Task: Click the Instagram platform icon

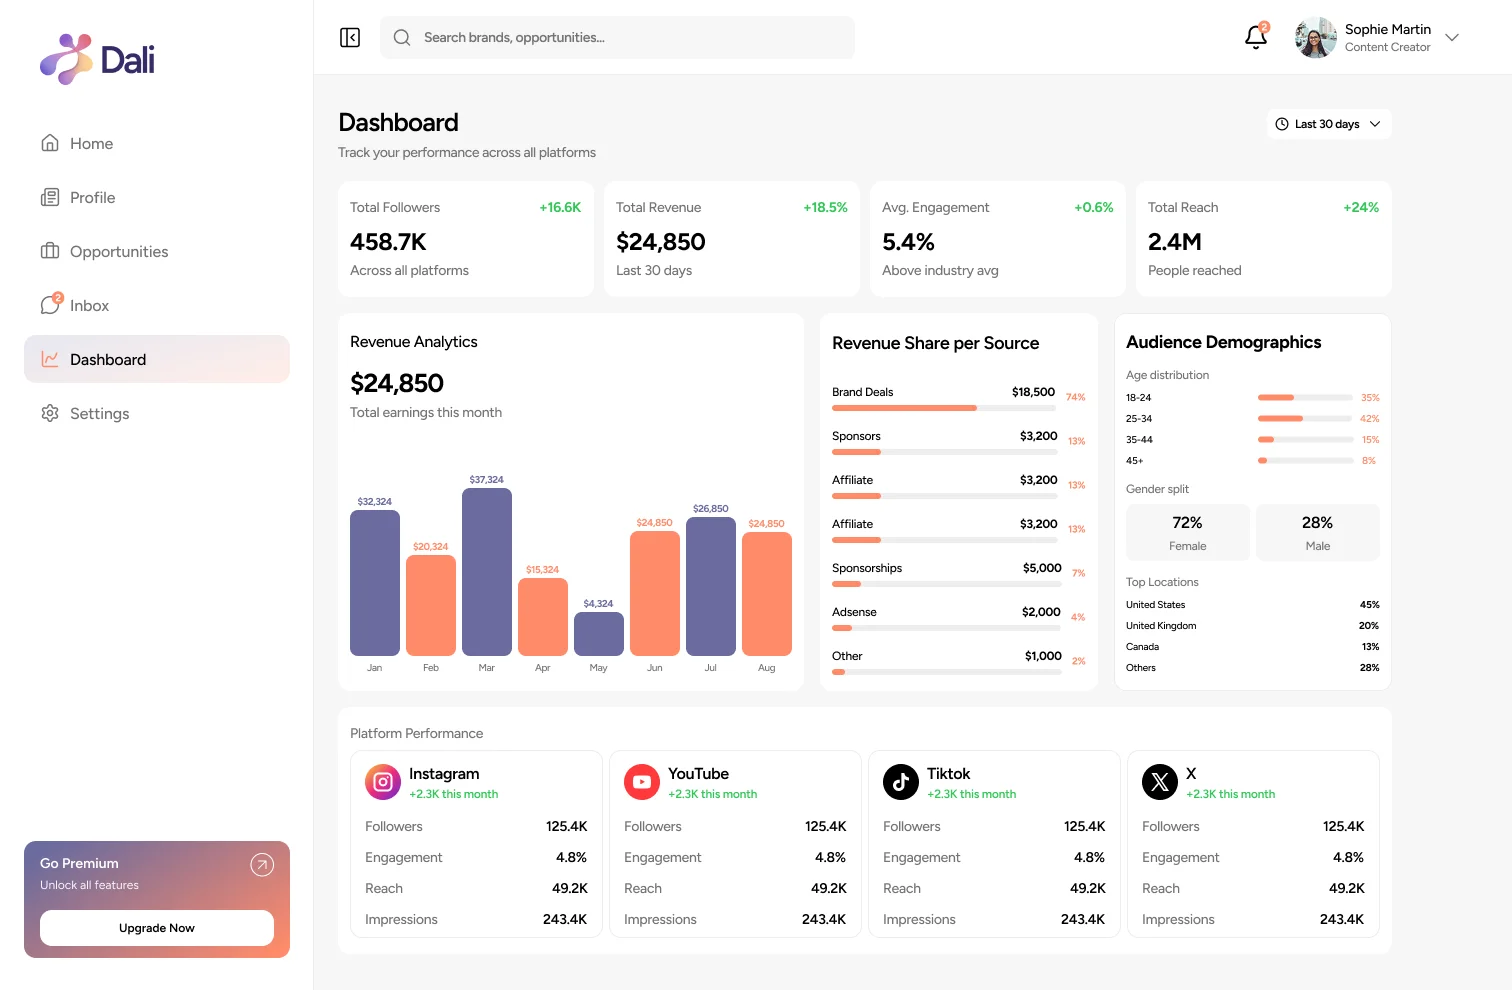Action: coord(382,782)
